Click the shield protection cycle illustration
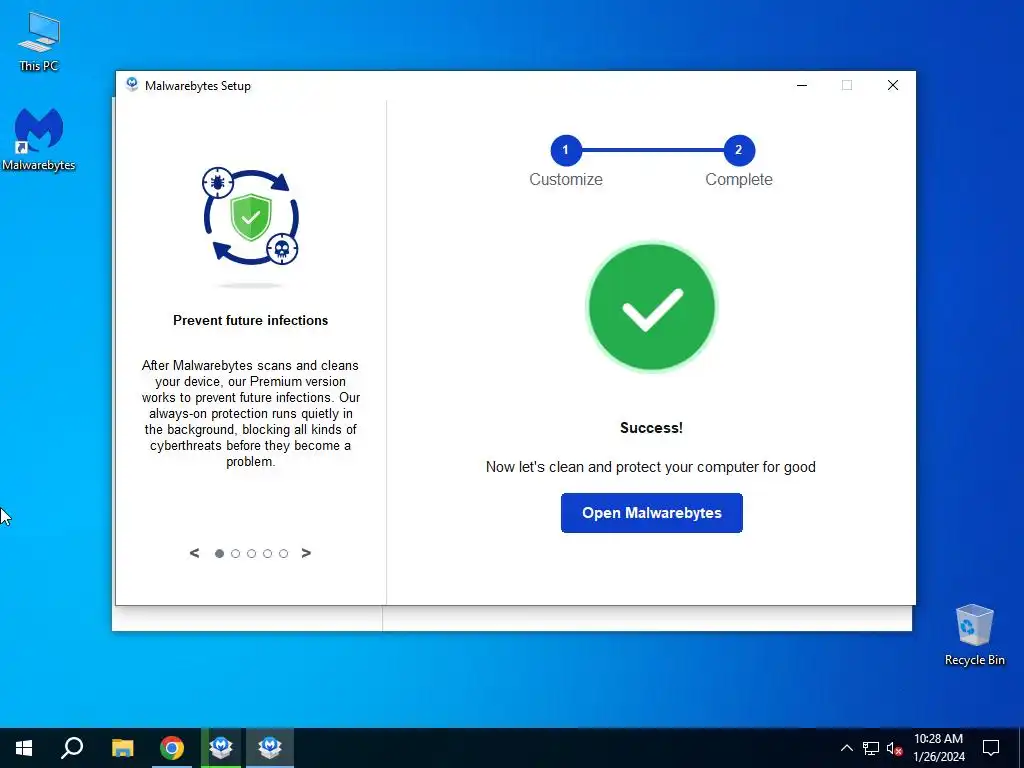This screenshot has height=768, width=1024. click(250, 217)
